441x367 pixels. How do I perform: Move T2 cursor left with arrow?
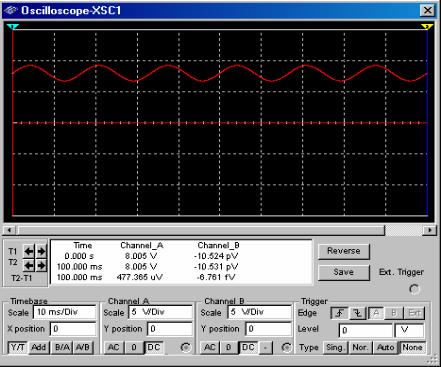29,265
